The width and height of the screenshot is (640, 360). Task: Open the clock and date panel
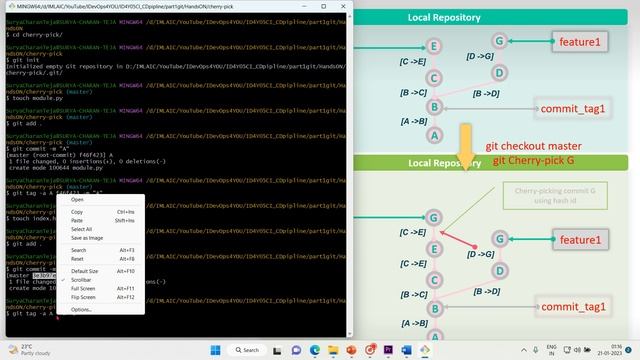point(610,350)
